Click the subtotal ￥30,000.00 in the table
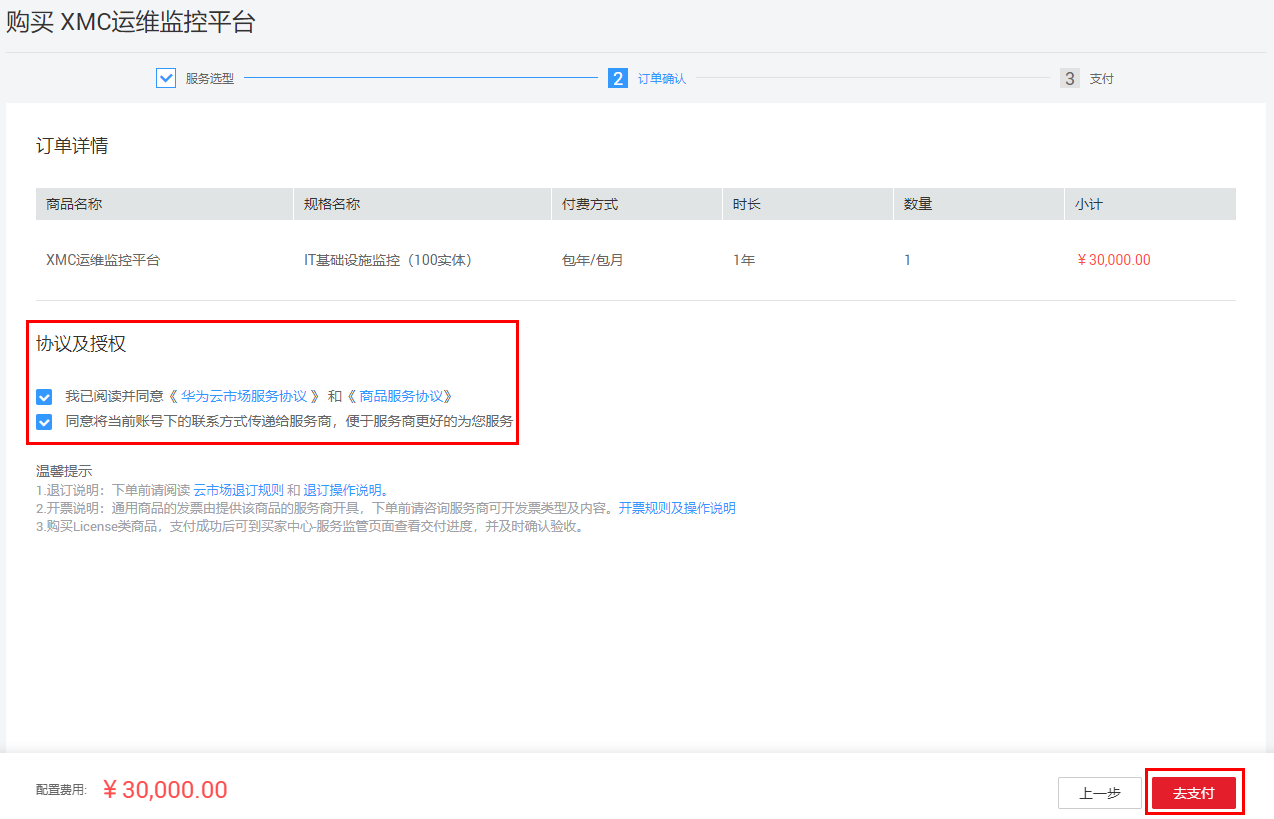Image resolution: width=1274 pixels, height=819 pixels. 1113,260
